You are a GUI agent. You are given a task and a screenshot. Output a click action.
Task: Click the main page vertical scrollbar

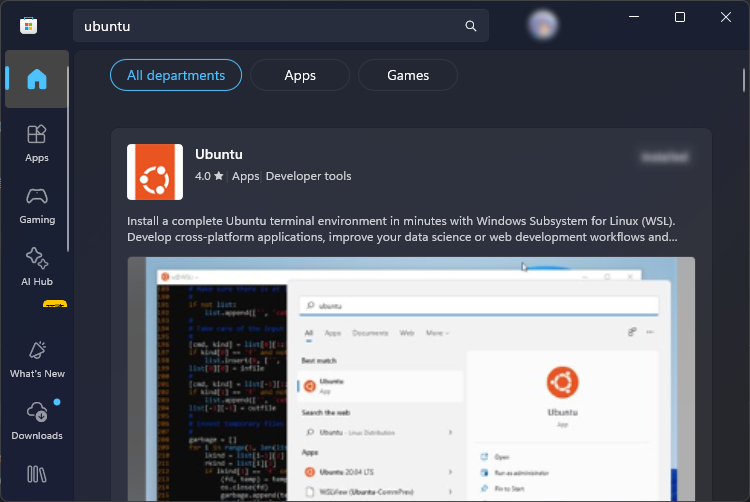pos(744,80)
